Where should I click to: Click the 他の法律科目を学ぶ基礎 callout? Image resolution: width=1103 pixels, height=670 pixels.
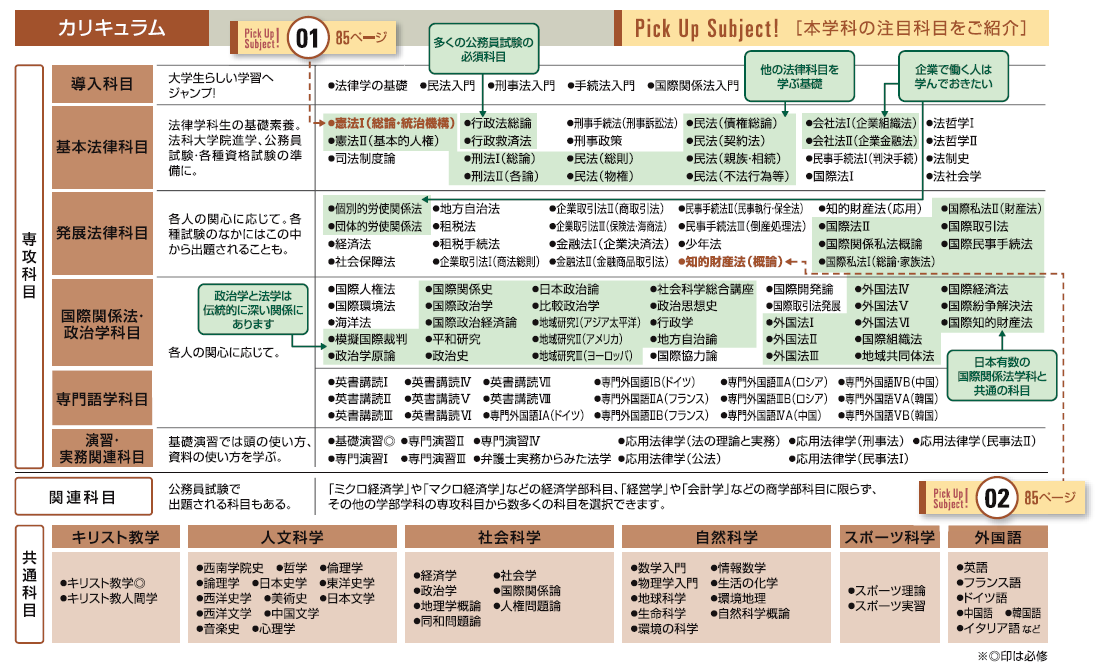tap(799, 78)
